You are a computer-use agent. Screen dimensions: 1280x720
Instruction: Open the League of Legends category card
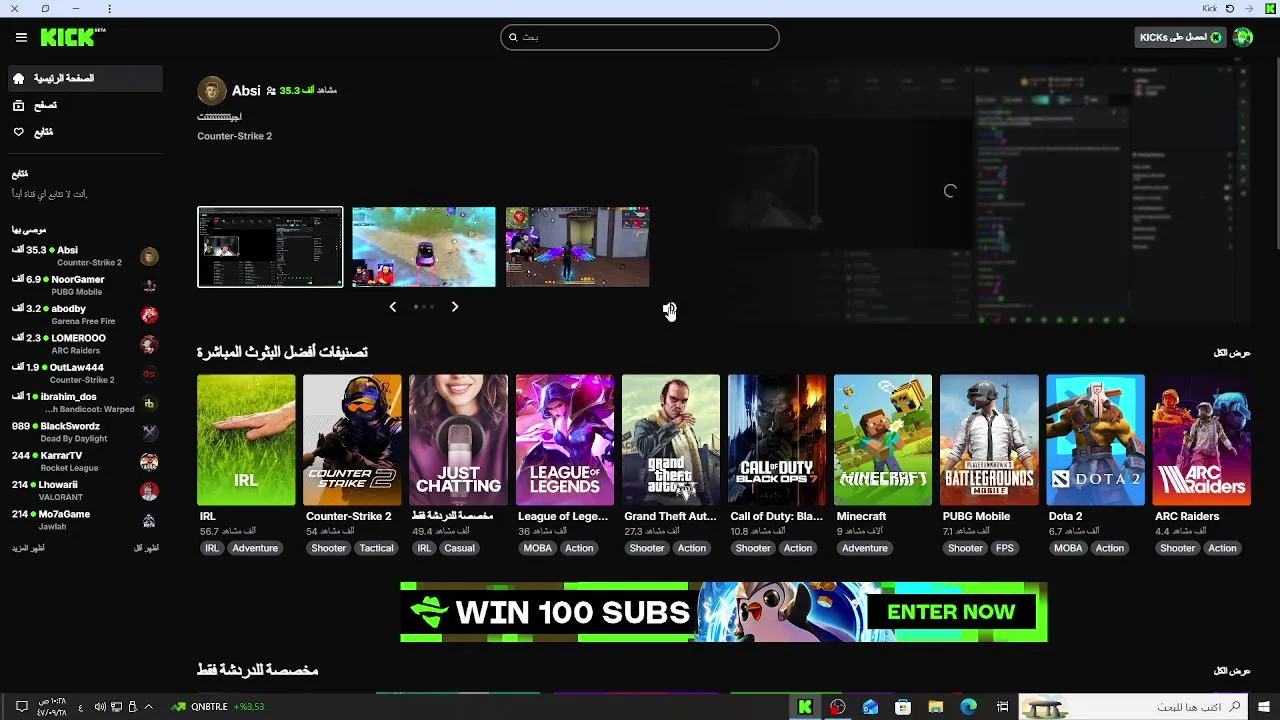[x=565, y=440]
